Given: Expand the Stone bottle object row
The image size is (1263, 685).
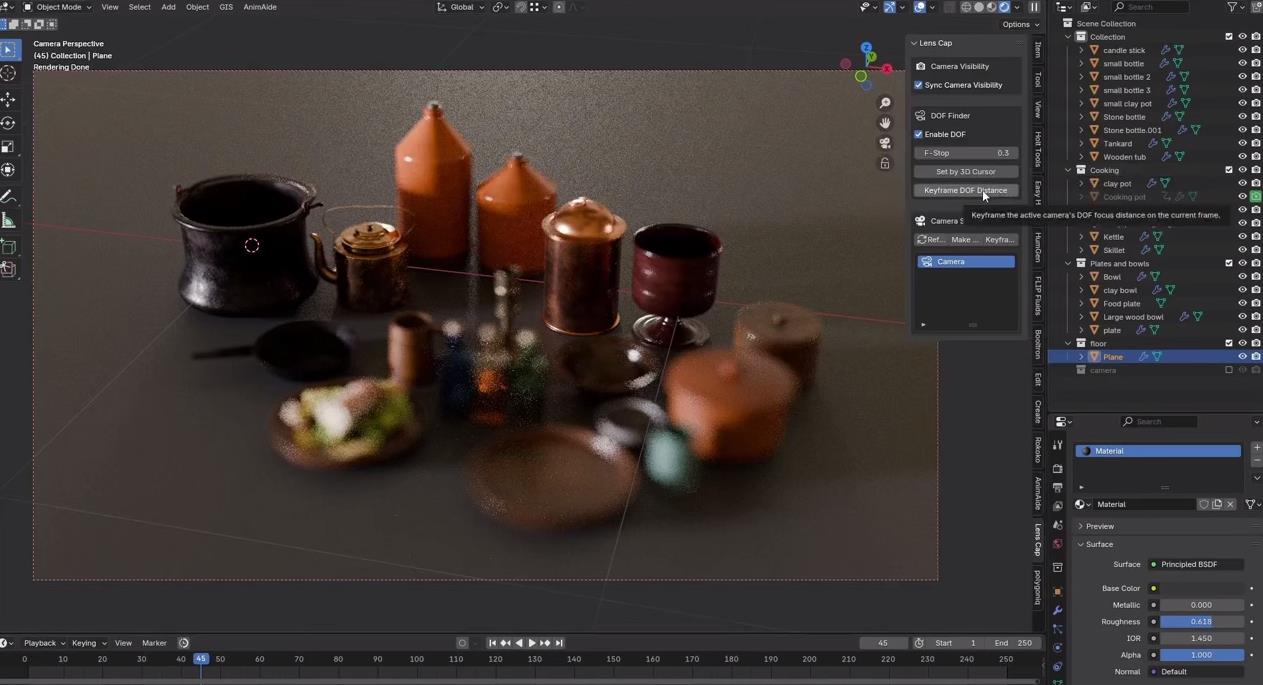Looking at the screenshot, I should pos(1081,117).
